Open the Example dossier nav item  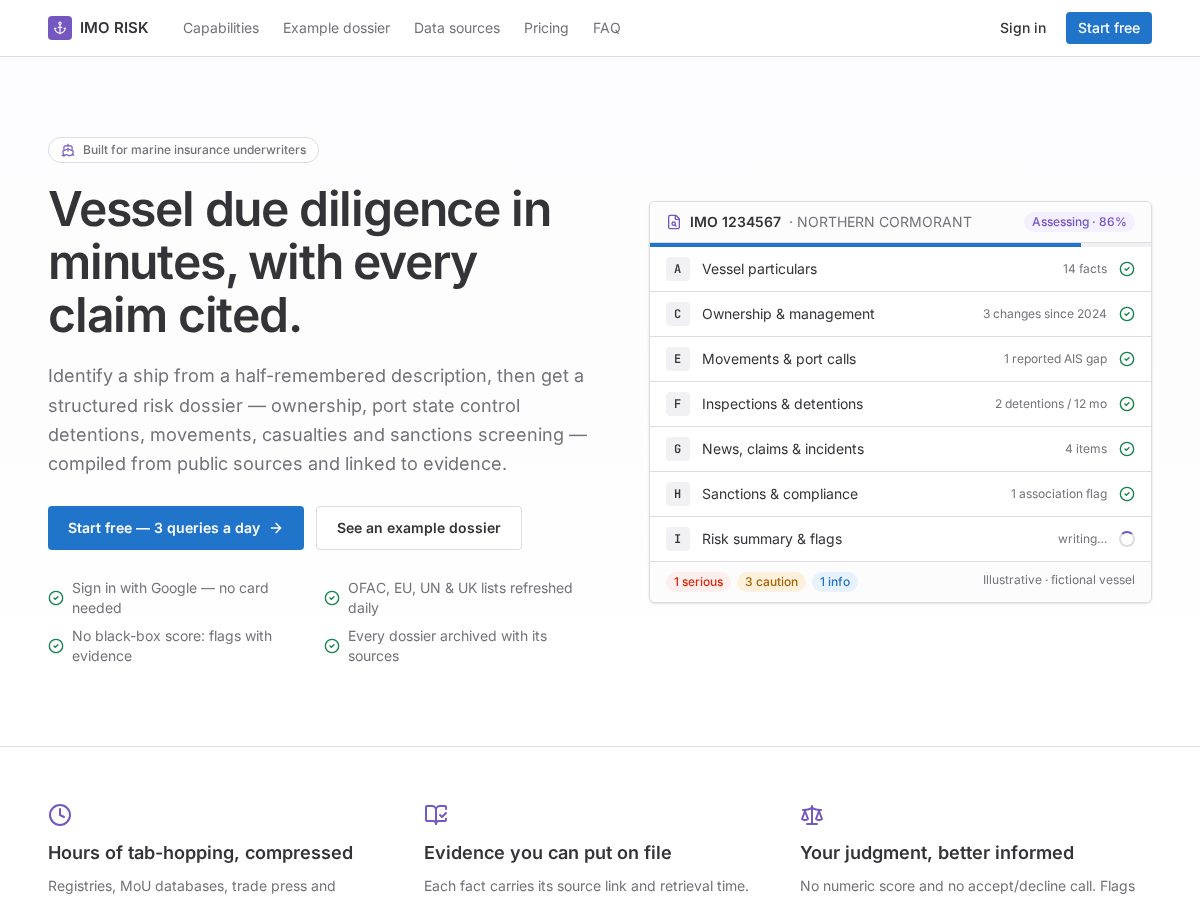coord(336,28)
